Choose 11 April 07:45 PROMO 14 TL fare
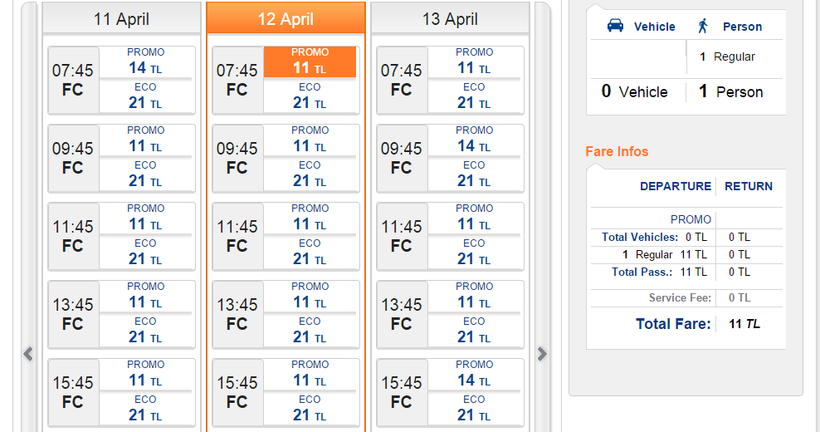820x432 pixels. [x=145, y=62]
